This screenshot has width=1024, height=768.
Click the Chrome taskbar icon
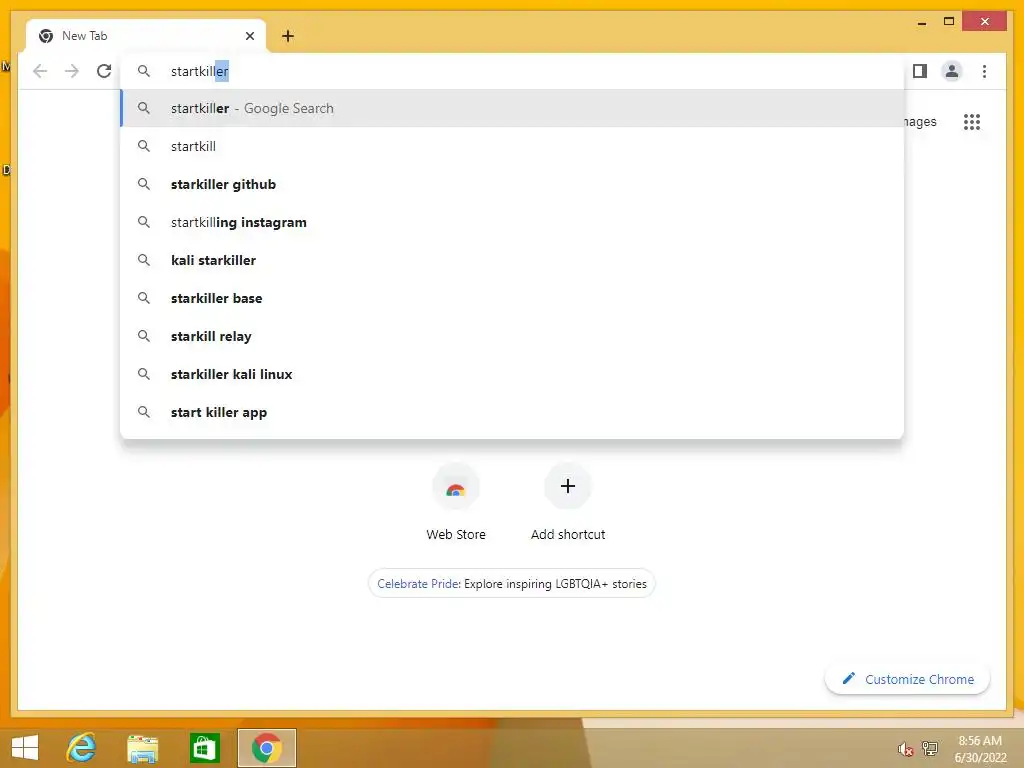pyautogui.click(x=266, y=748)
